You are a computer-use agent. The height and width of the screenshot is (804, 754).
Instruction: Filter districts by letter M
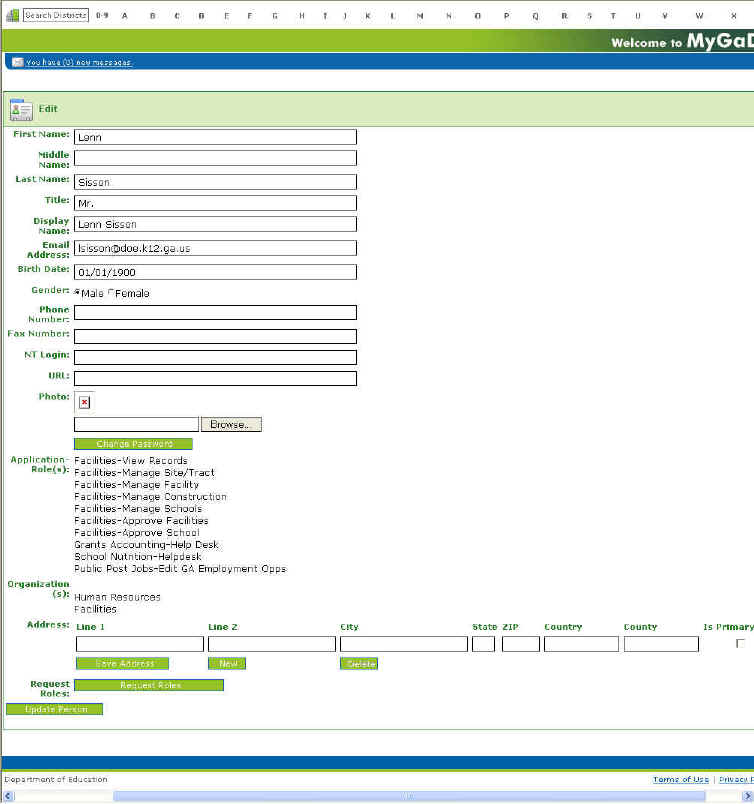tap(420, 16)
